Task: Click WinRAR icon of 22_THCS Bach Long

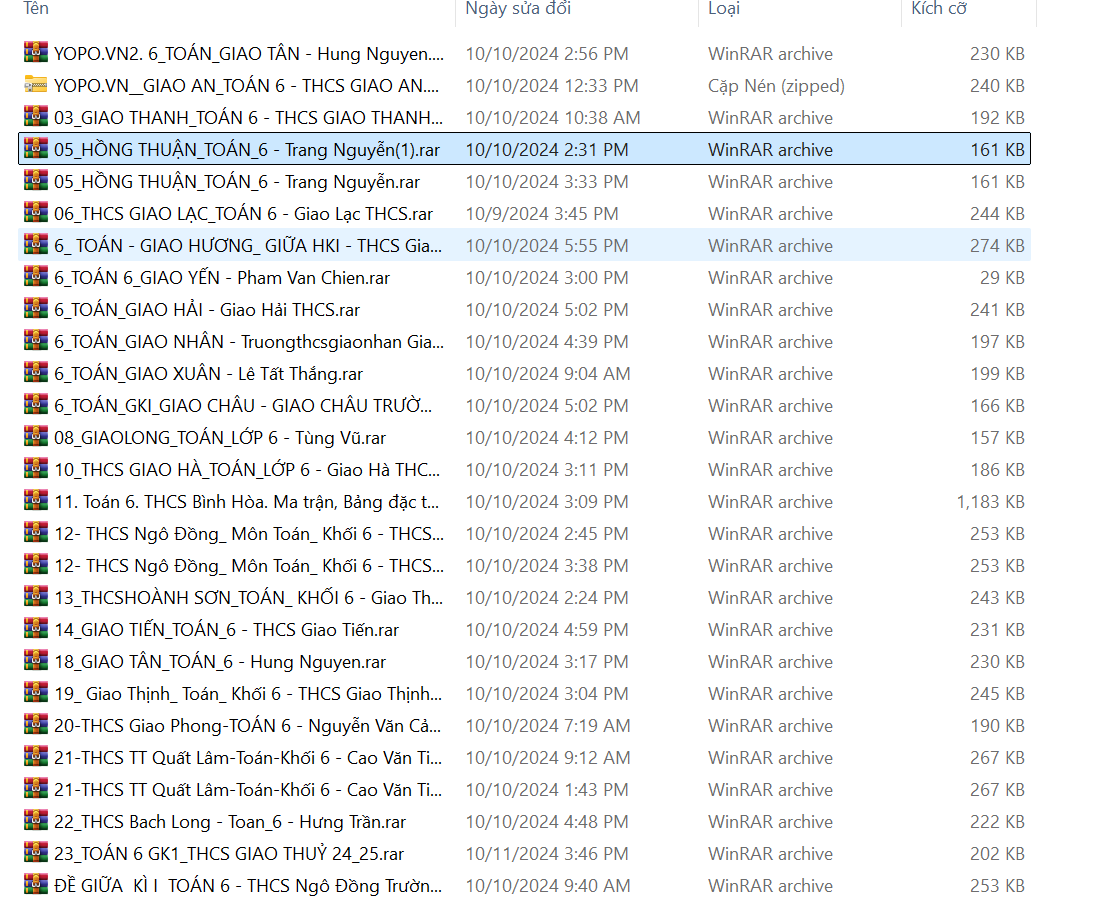Action: [x=36, y=822]
